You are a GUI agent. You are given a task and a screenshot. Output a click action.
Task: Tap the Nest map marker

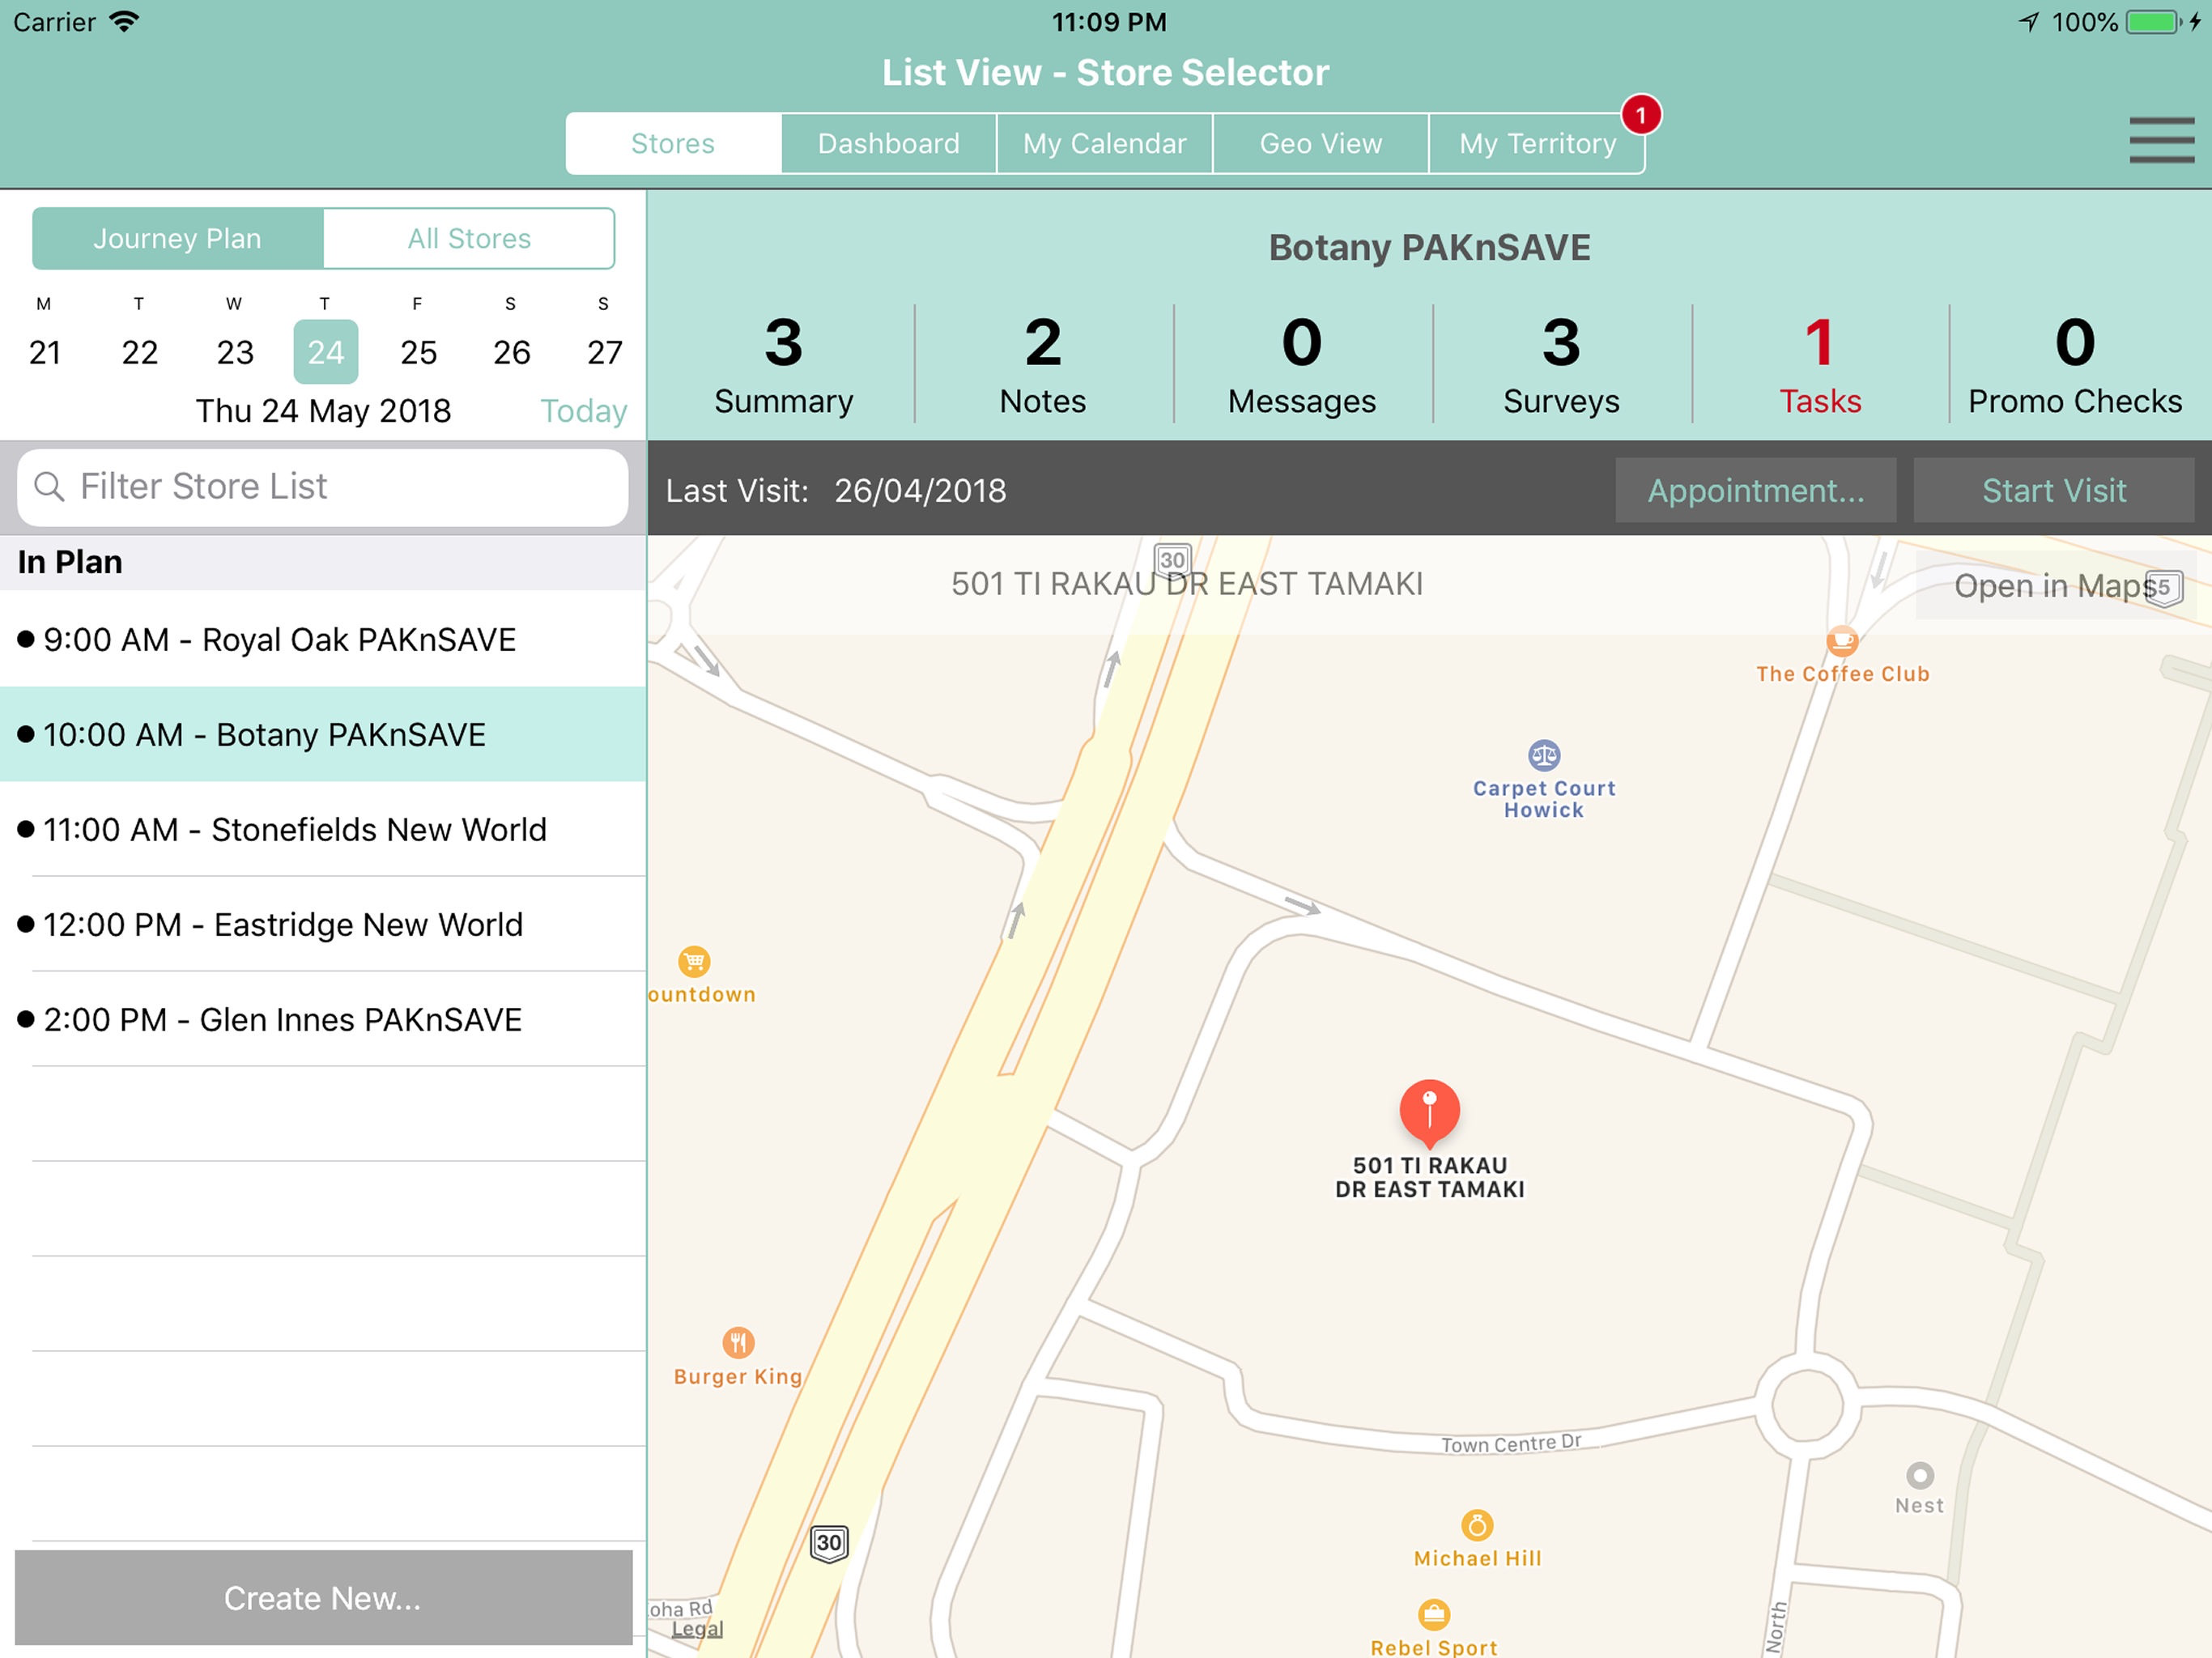pyautogui.click(x=1919, y=1475)
